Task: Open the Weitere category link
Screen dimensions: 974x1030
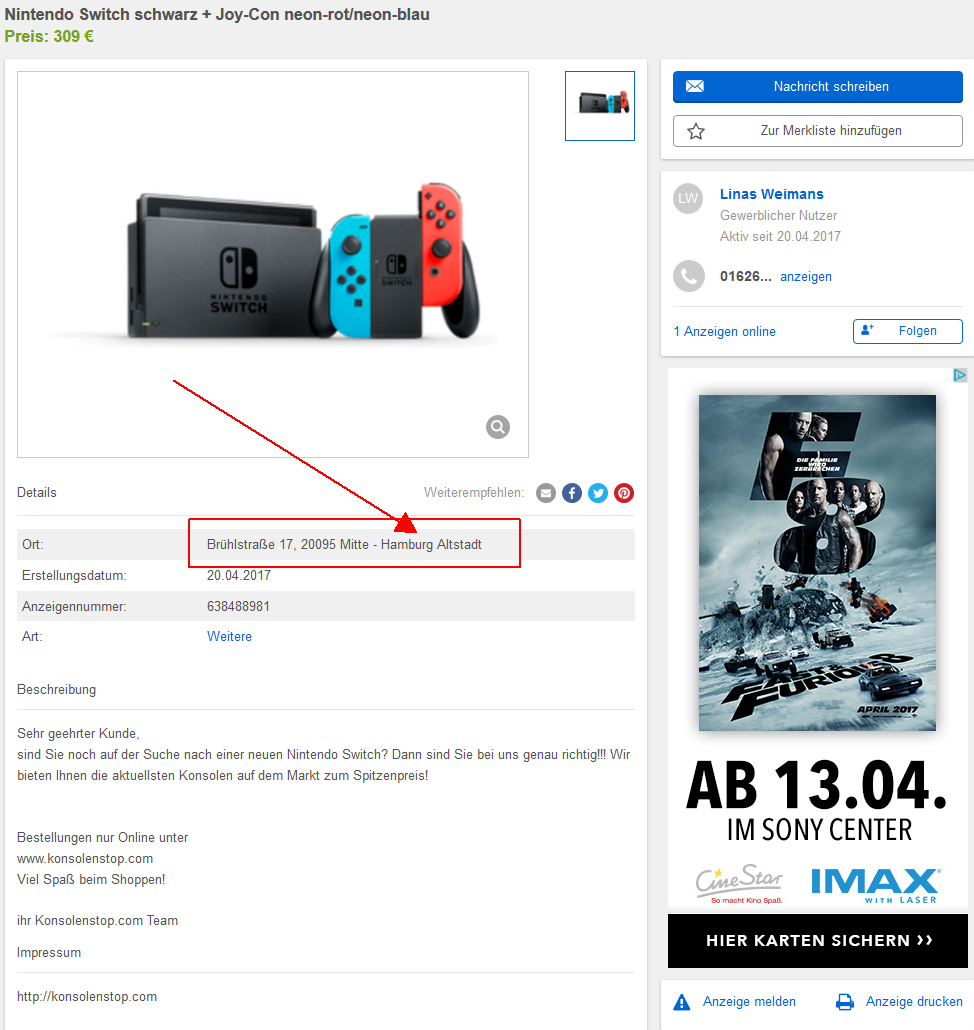Action: [x=229, y=636]
